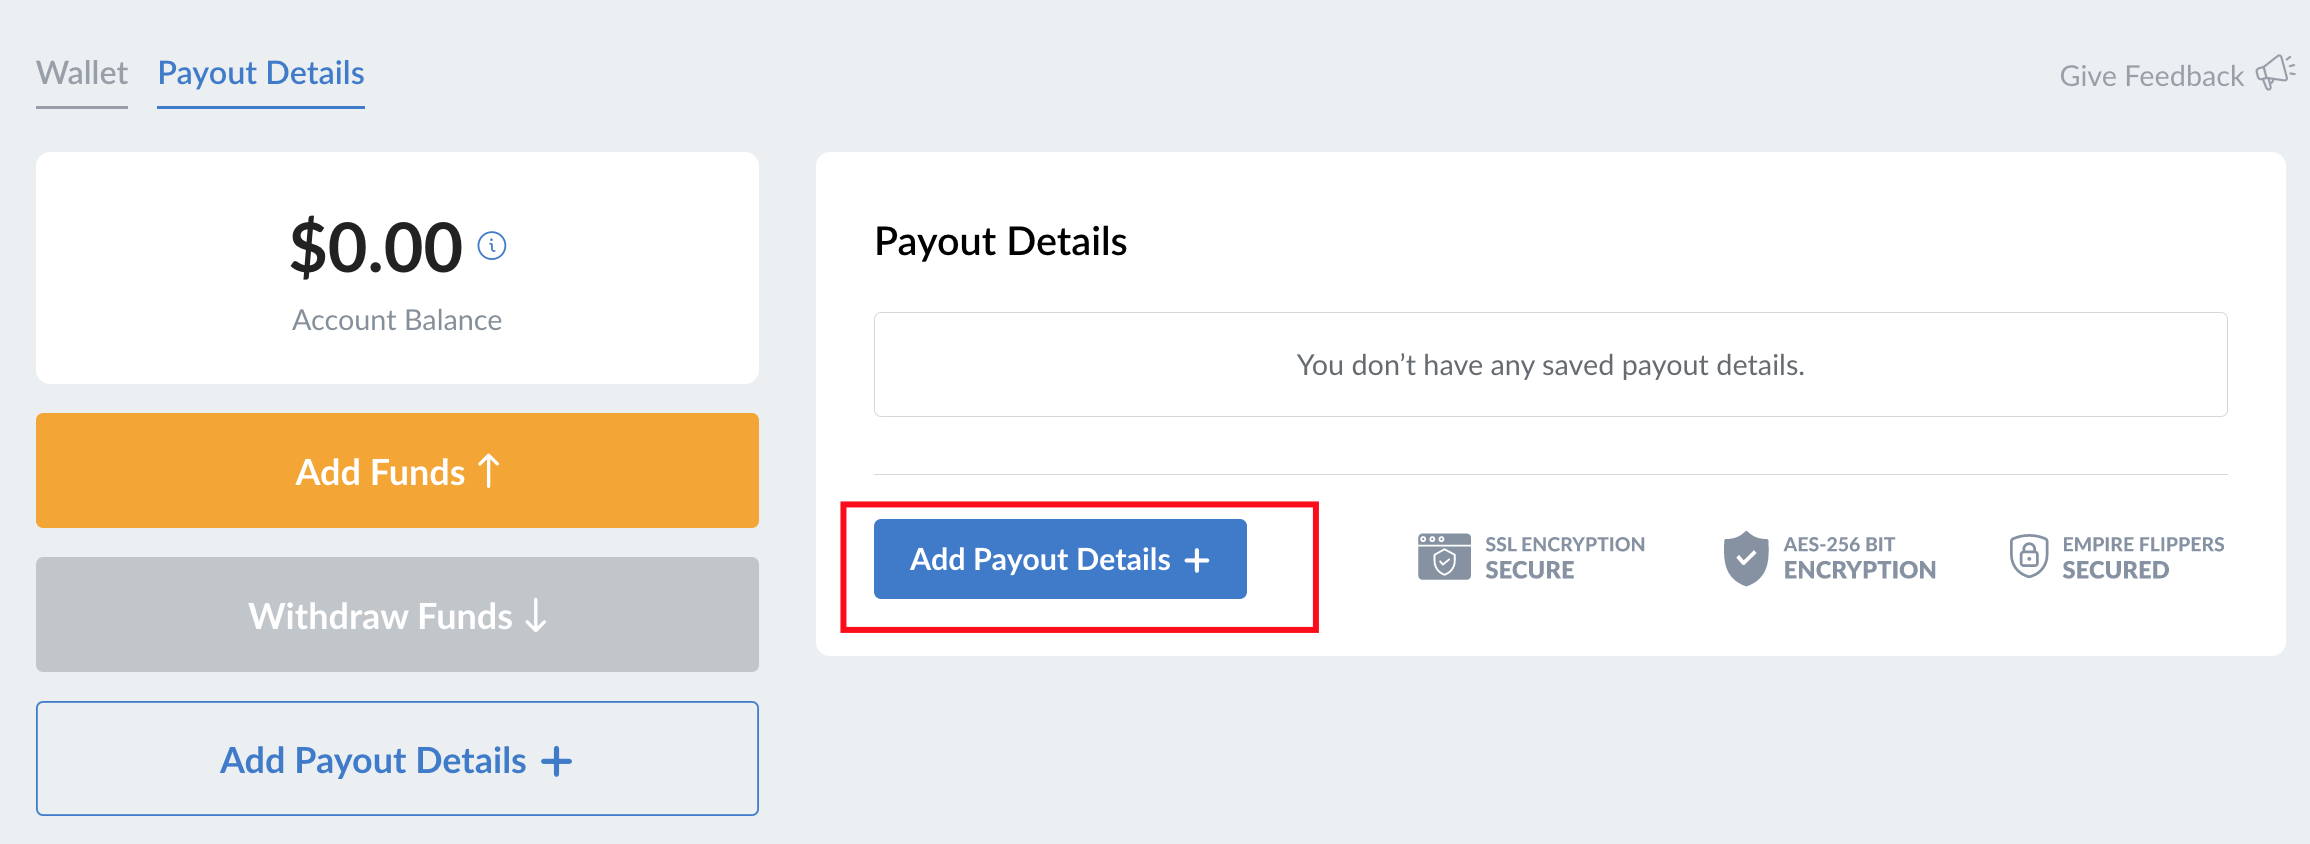Select the Payout Details tab
The width and height of the screenshot is (2310, 844).
click(x=261, y=74)
